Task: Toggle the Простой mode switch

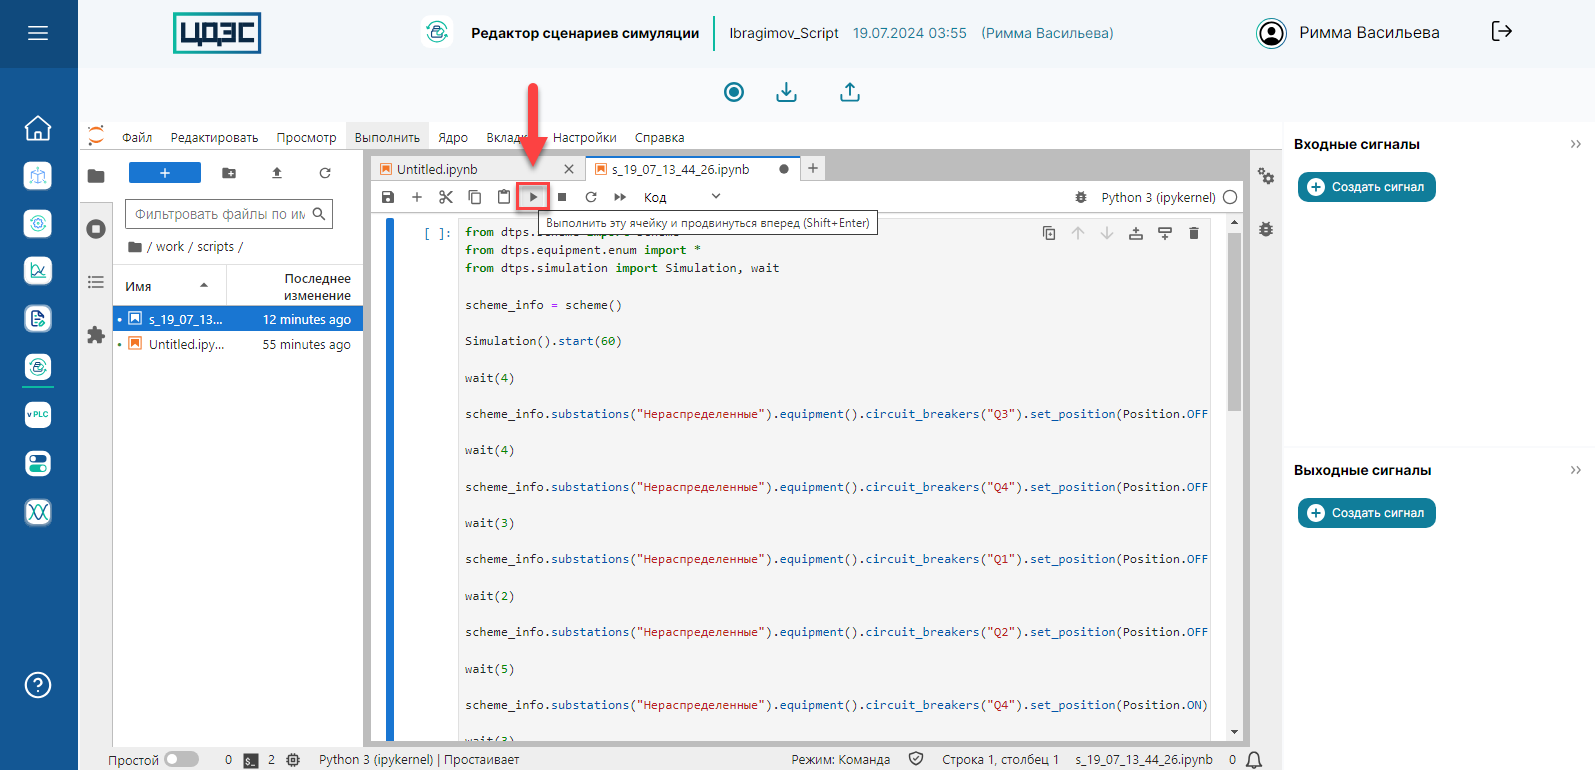Action: click(181, 759)
